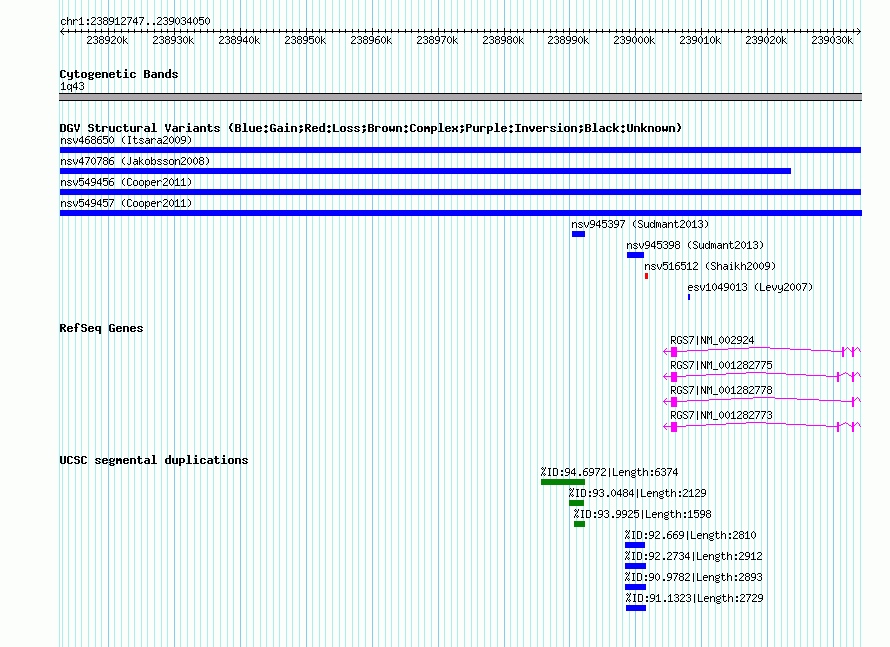This screenshot has width=890, height=647.
Task: Click the 239020k ruler tick label
Action: click(x=766, y=40)
